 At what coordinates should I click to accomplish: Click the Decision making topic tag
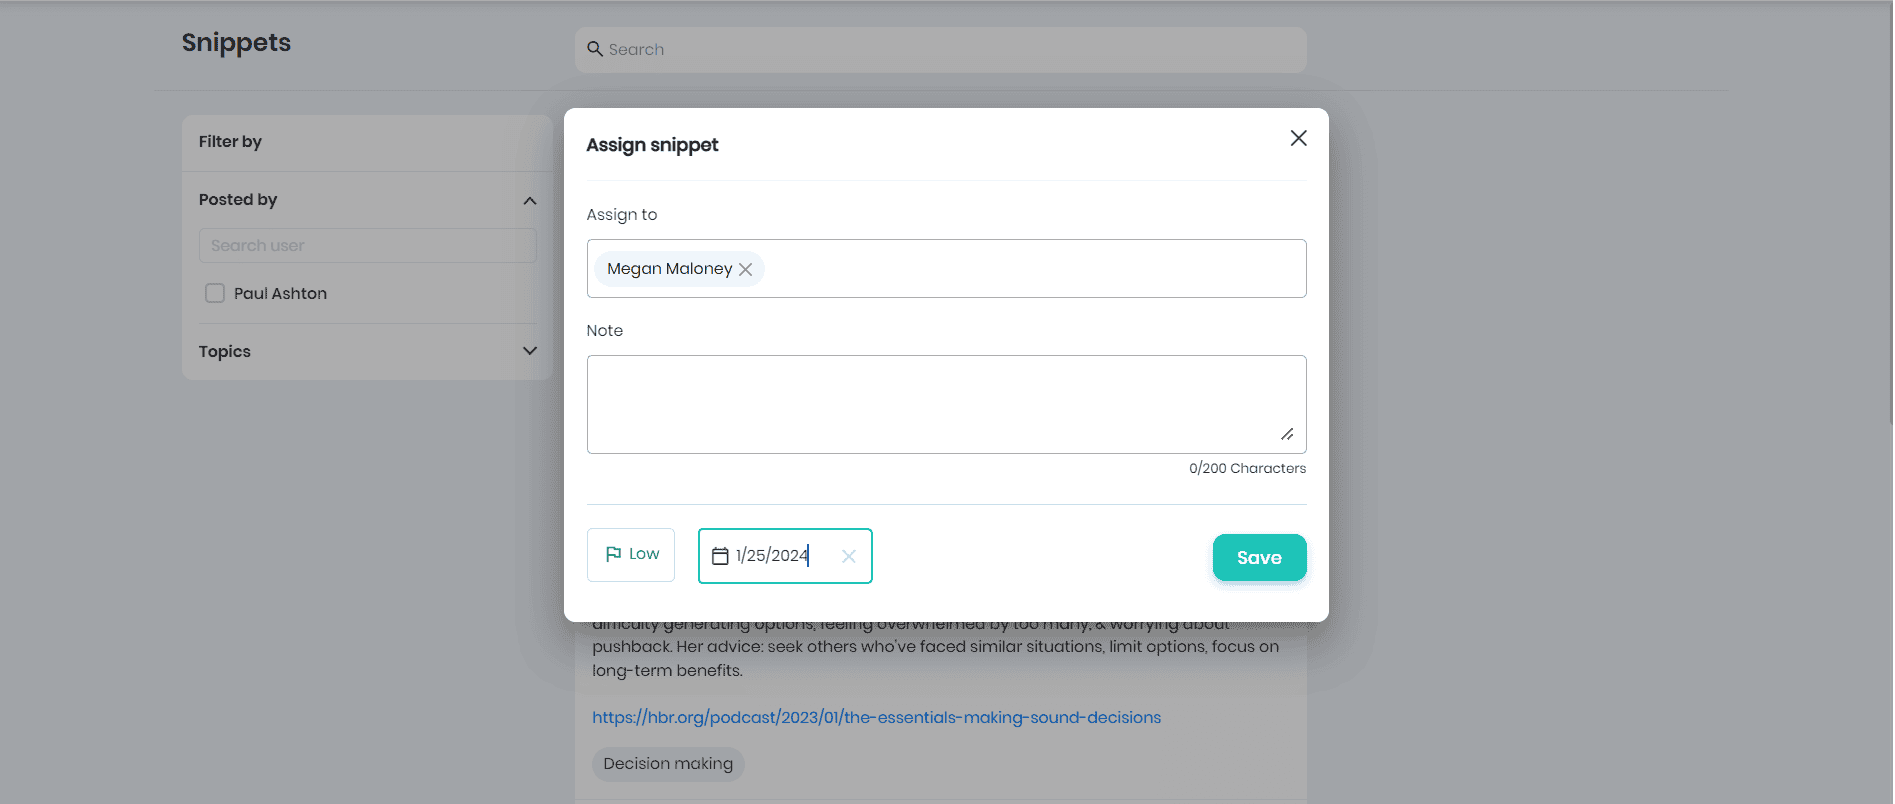click(668, 764)
